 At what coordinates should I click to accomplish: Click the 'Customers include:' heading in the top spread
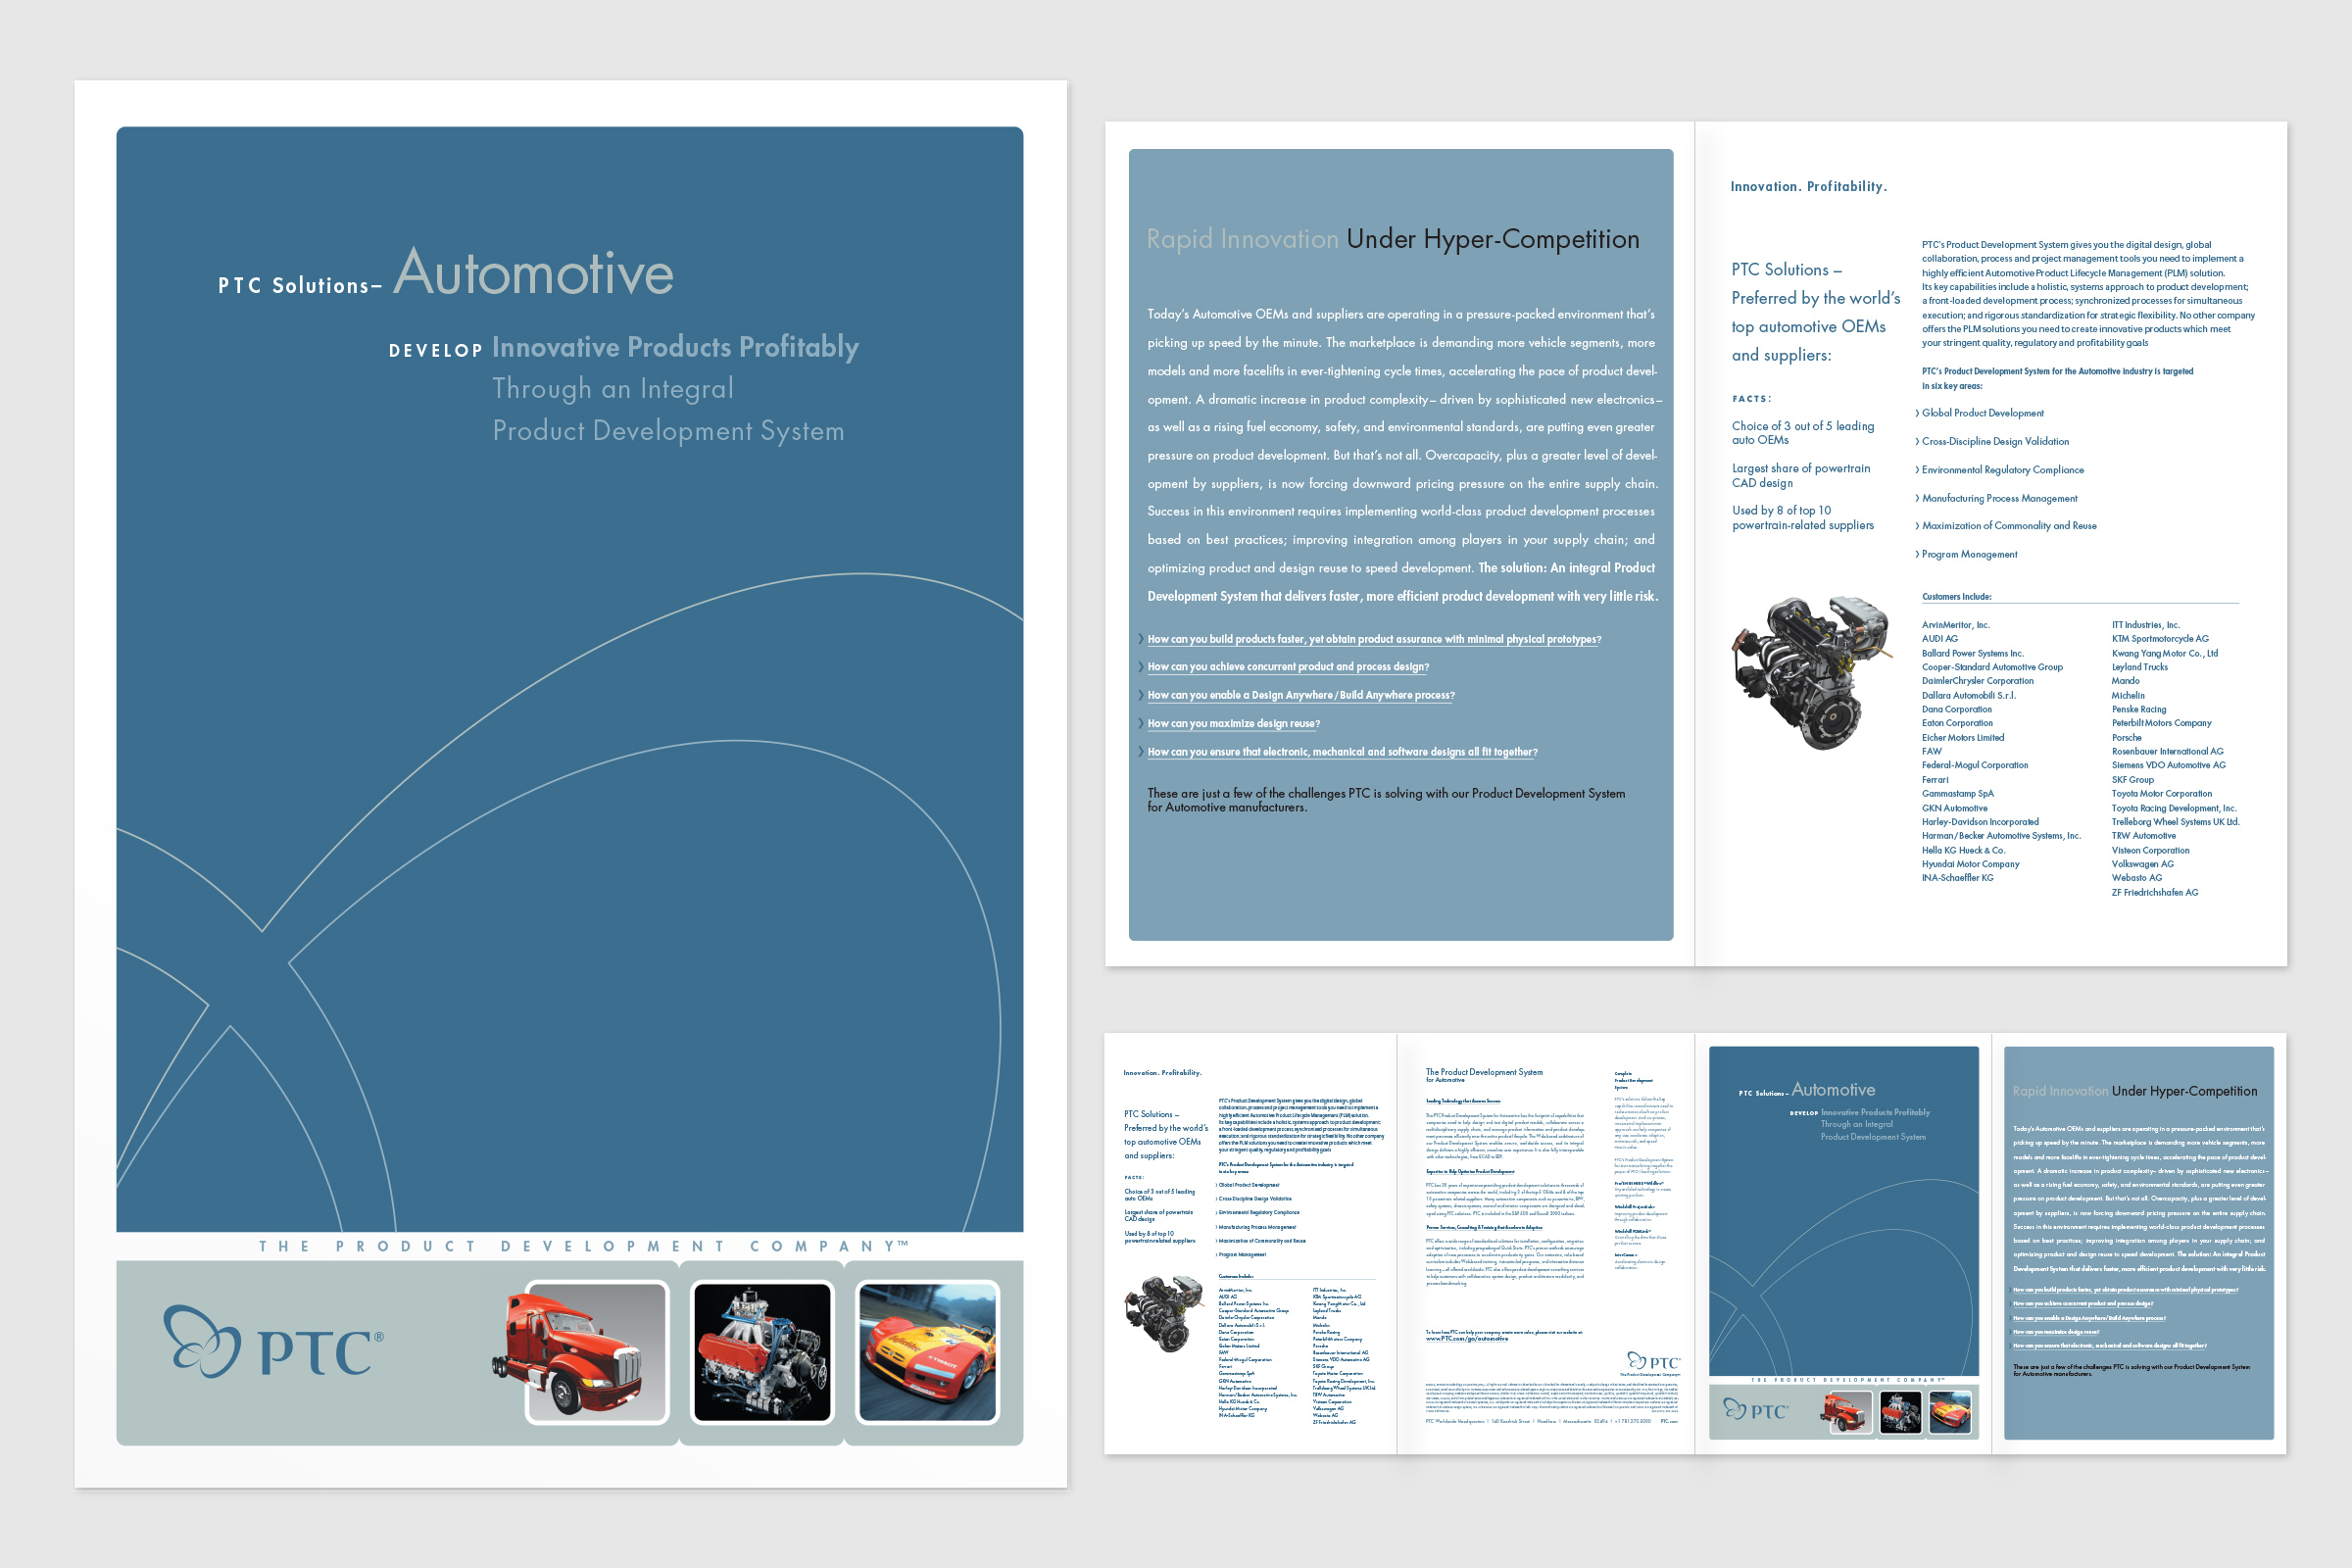(x=1956, y=597)
